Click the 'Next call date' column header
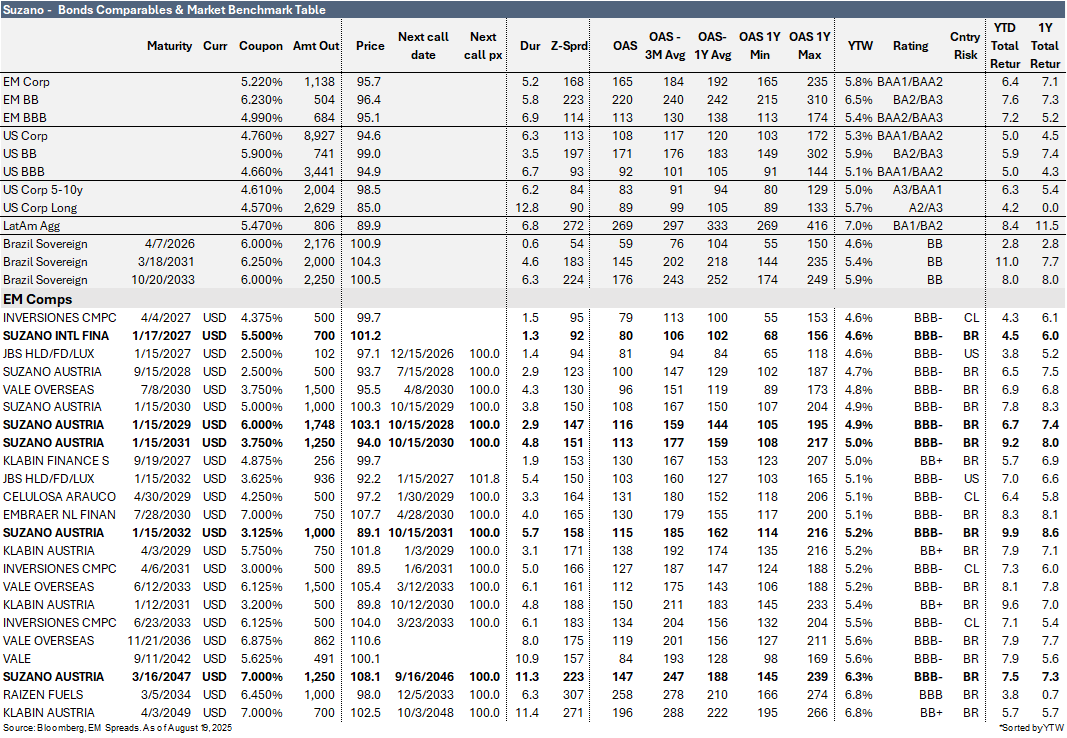The image size is (1067, 738). click(x=423, y=46)
